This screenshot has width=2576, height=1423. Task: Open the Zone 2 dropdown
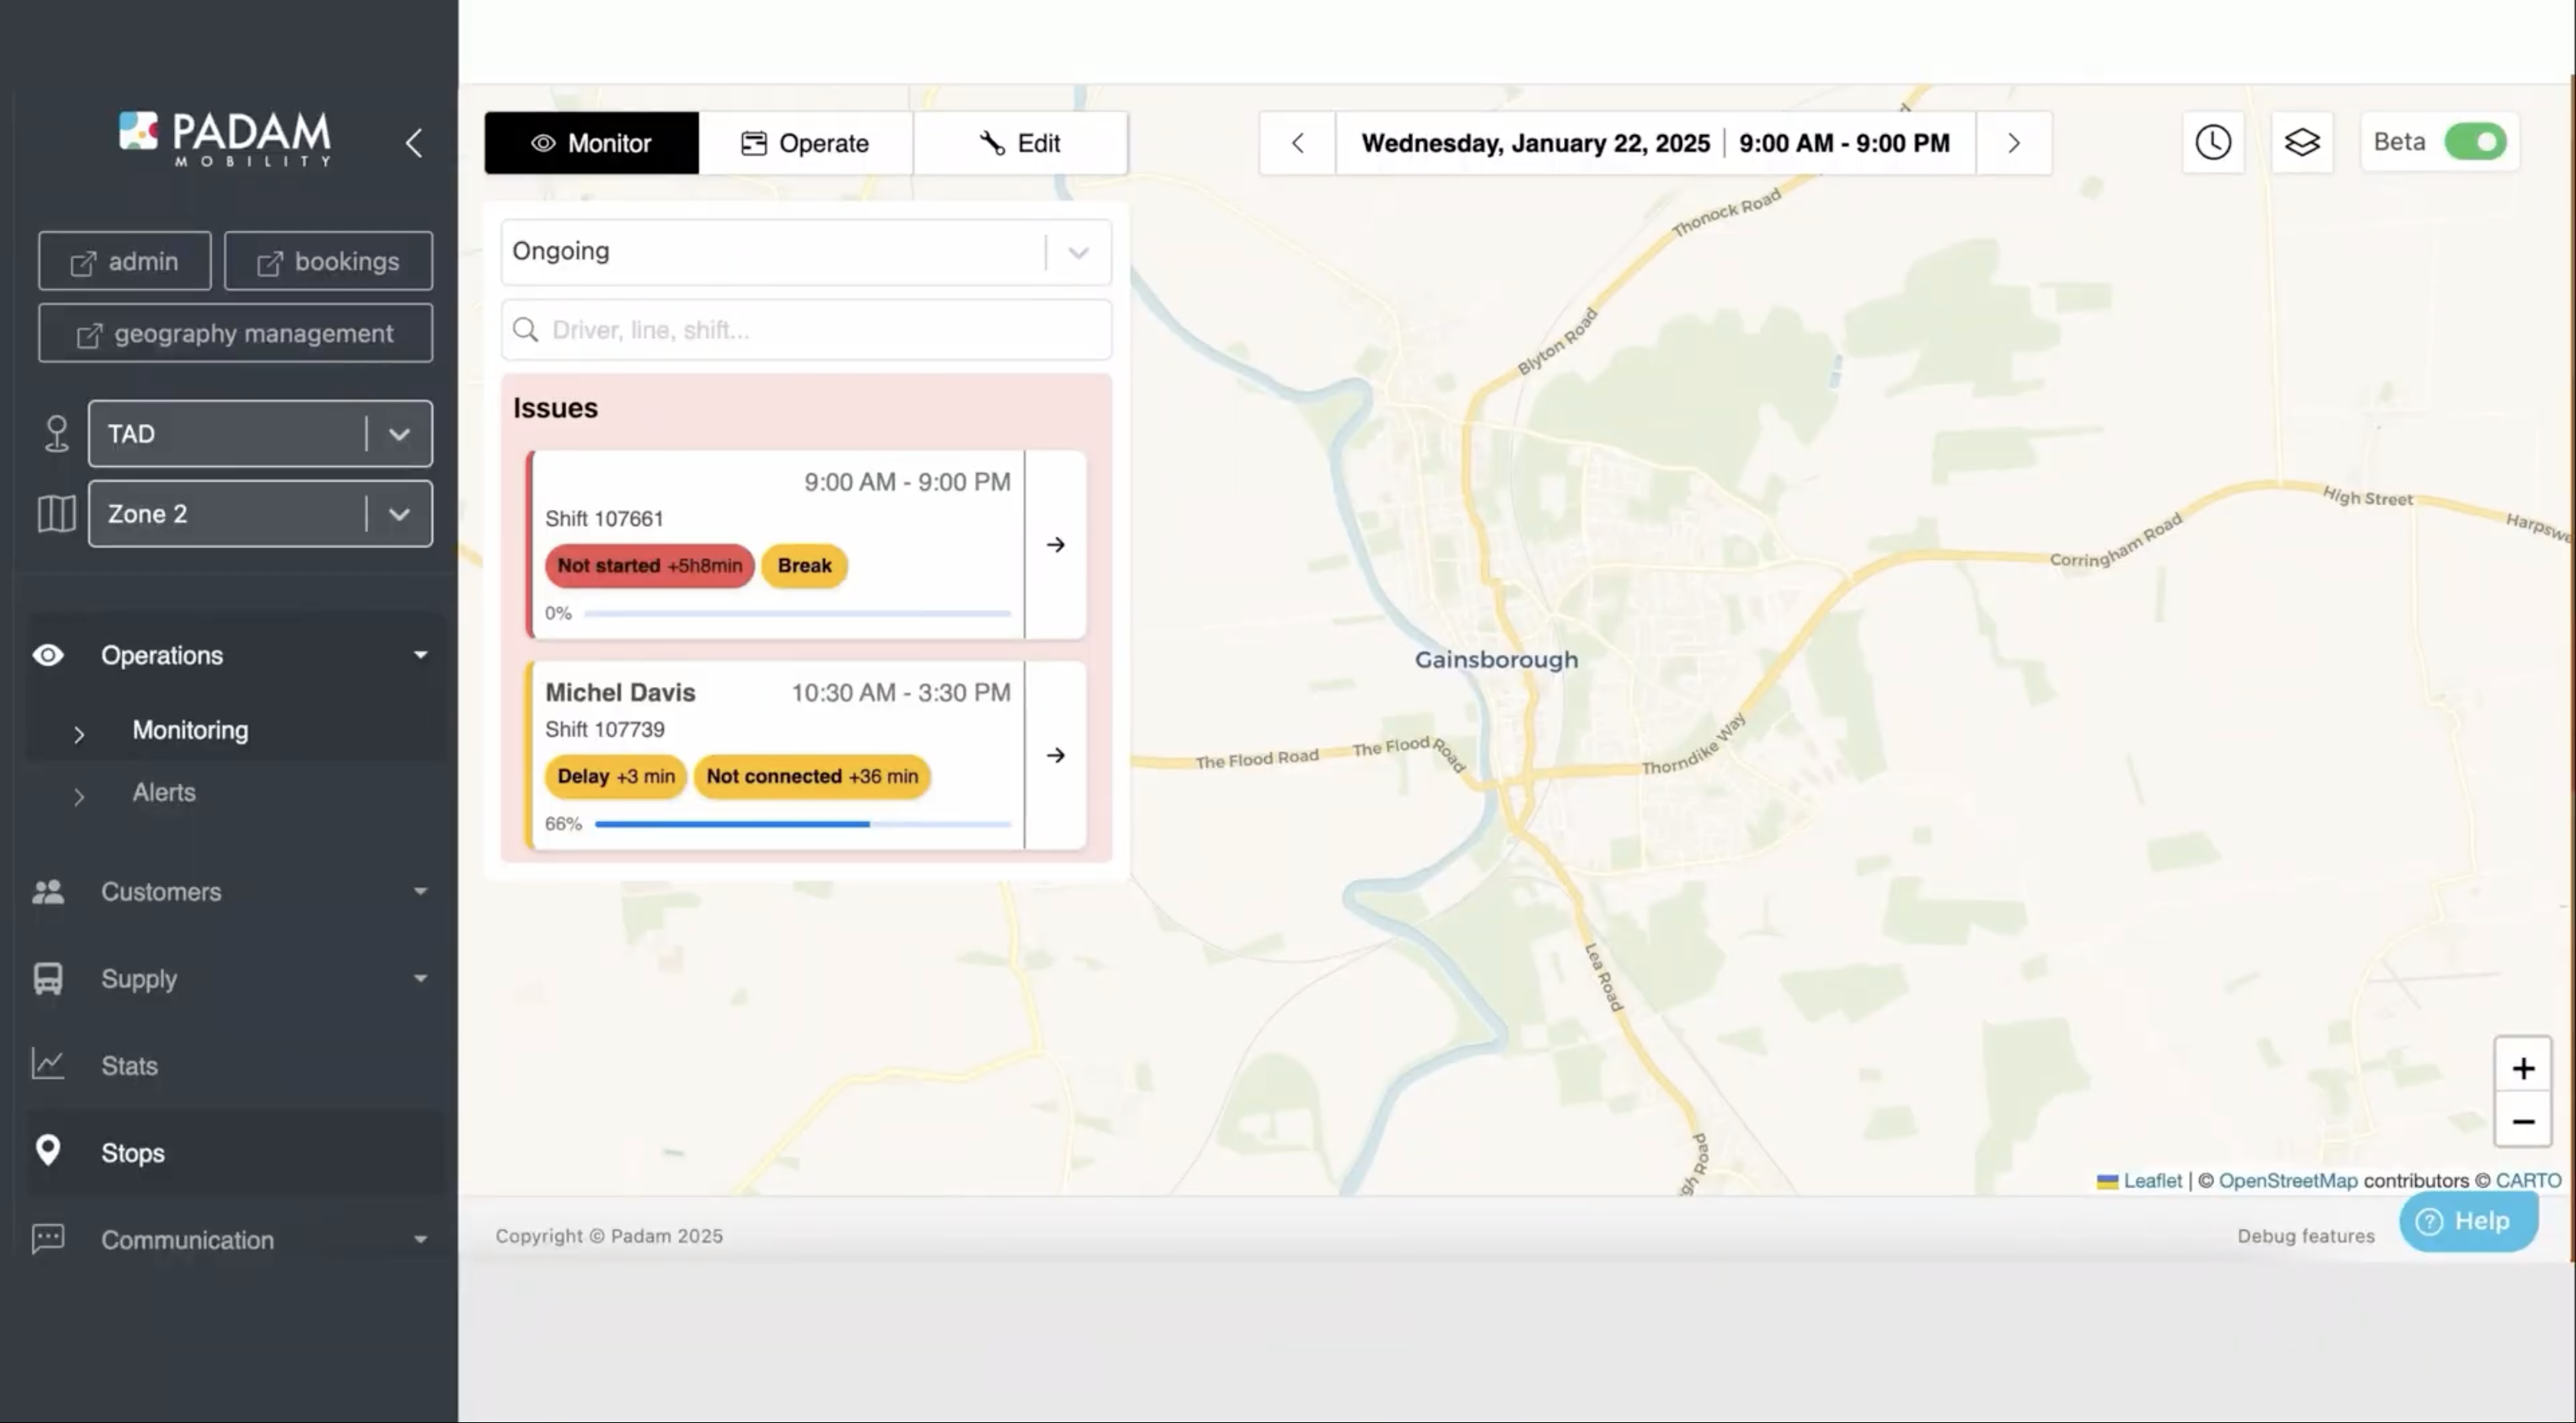click(260, 514)
